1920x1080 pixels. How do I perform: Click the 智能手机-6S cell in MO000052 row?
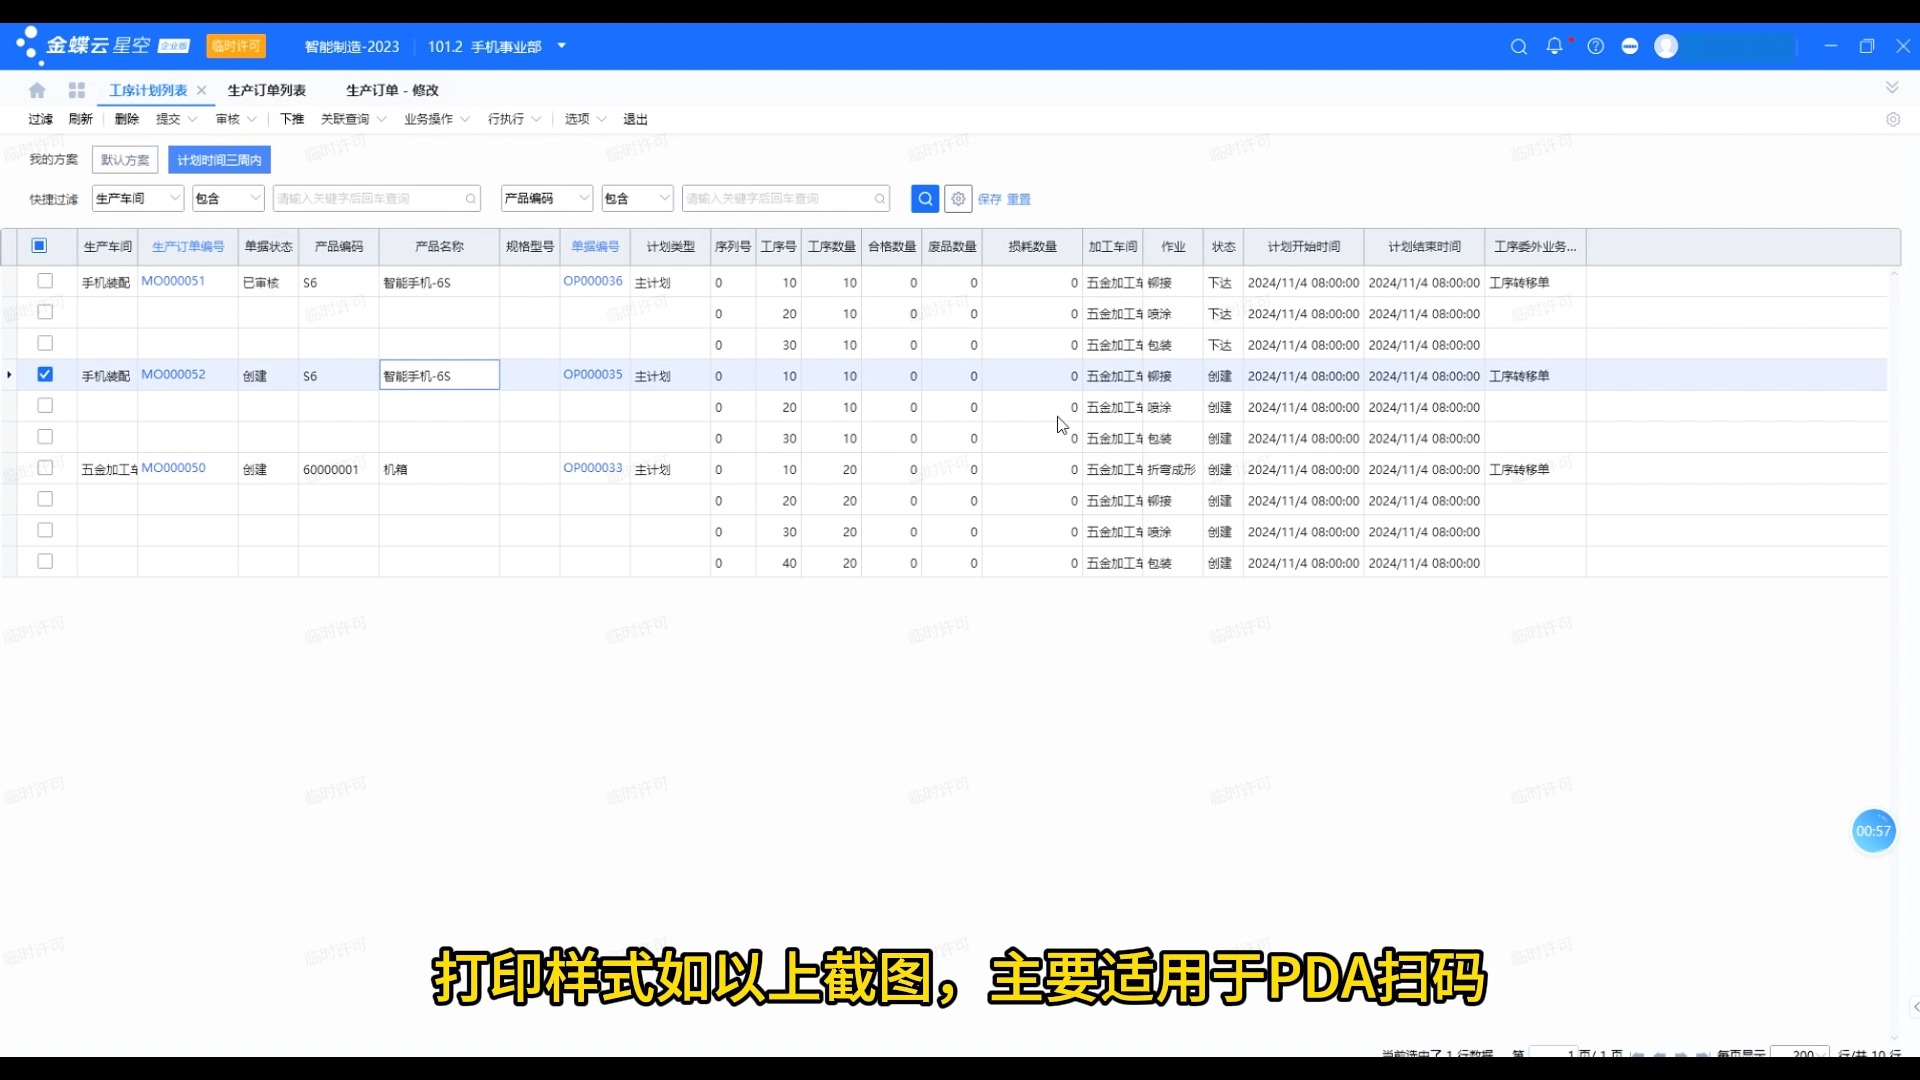pos(439,375)
